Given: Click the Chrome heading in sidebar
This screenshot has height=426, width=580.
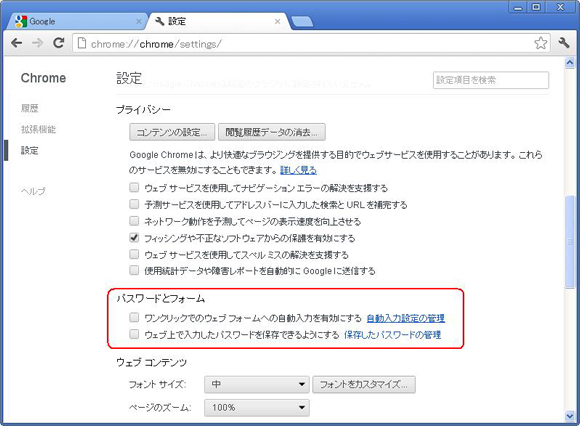Looking at the screenshot, I should coord(43,78).
